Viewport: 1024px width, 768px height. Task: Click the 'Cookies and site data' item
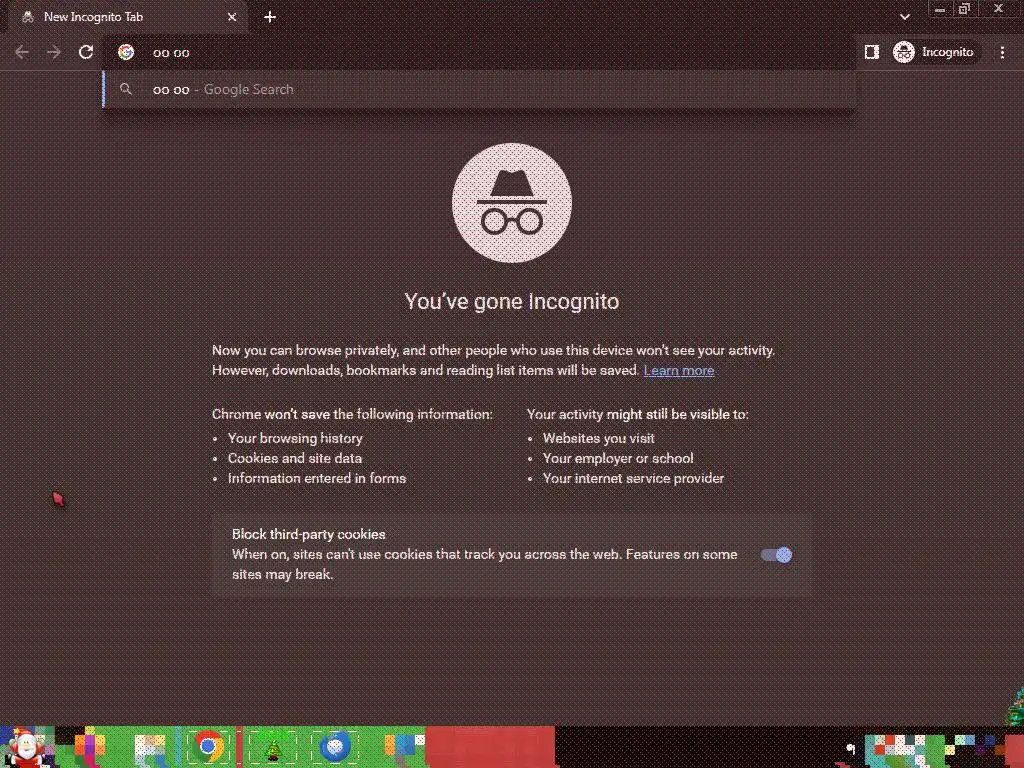point(295,458)
